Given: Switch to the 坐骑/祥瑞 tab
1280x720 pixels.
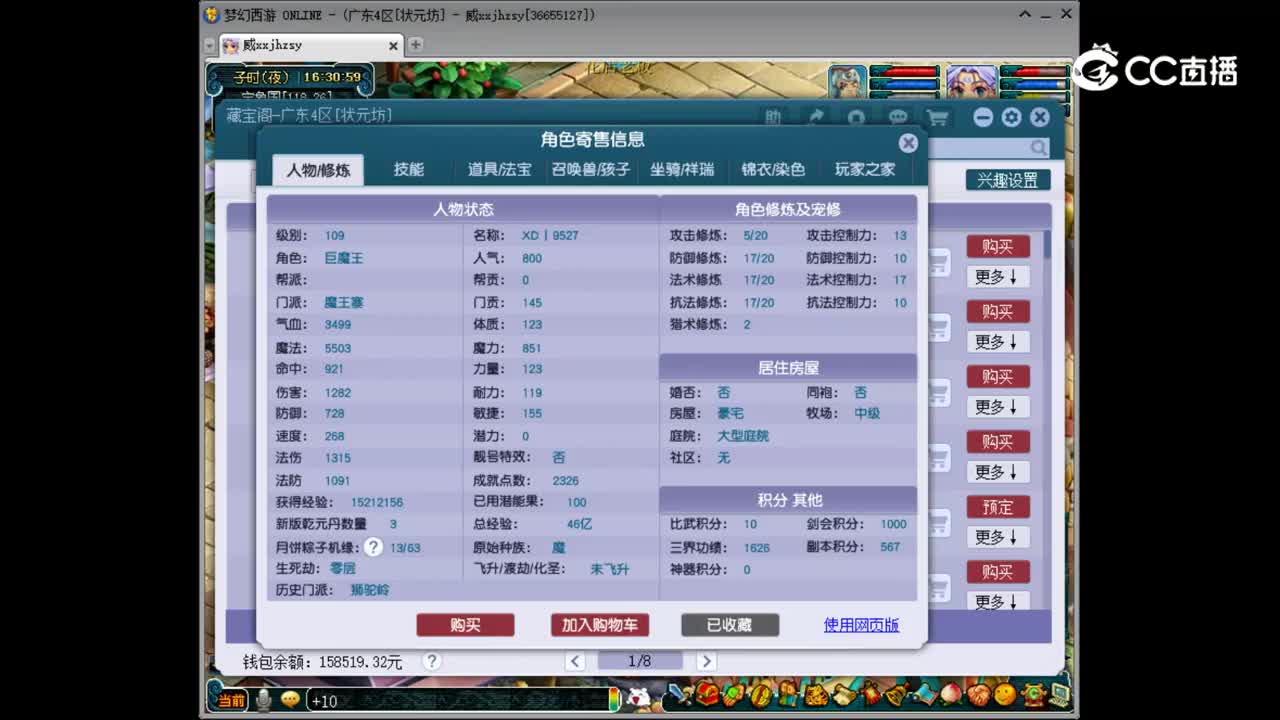Looking at the screenshot, I should tap(682, 170).
